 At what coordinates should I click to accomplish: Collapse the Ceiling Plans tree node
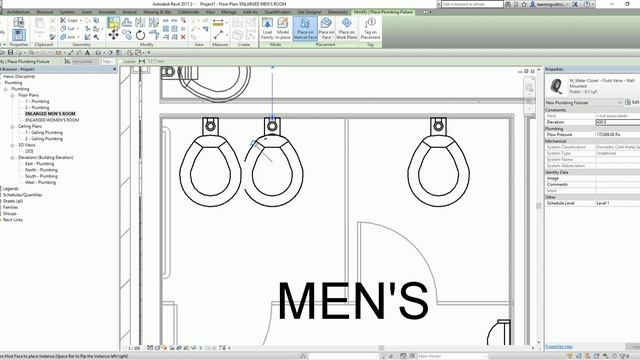pos(13,127)
